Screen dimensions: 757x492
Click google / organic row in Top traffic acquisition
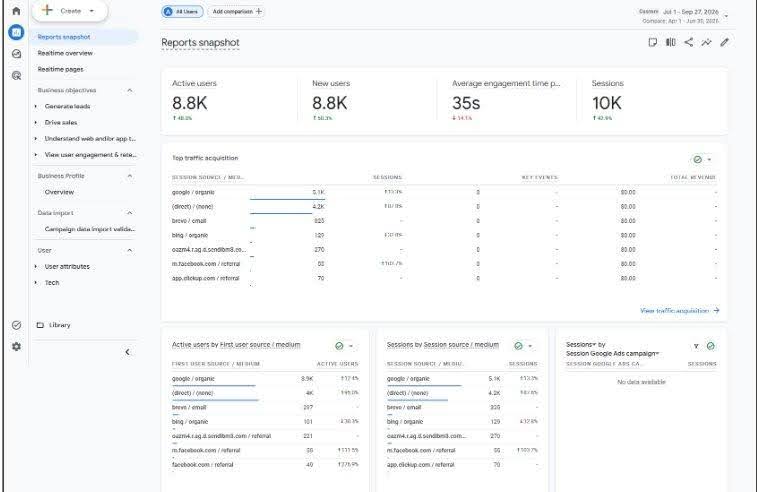444,192
